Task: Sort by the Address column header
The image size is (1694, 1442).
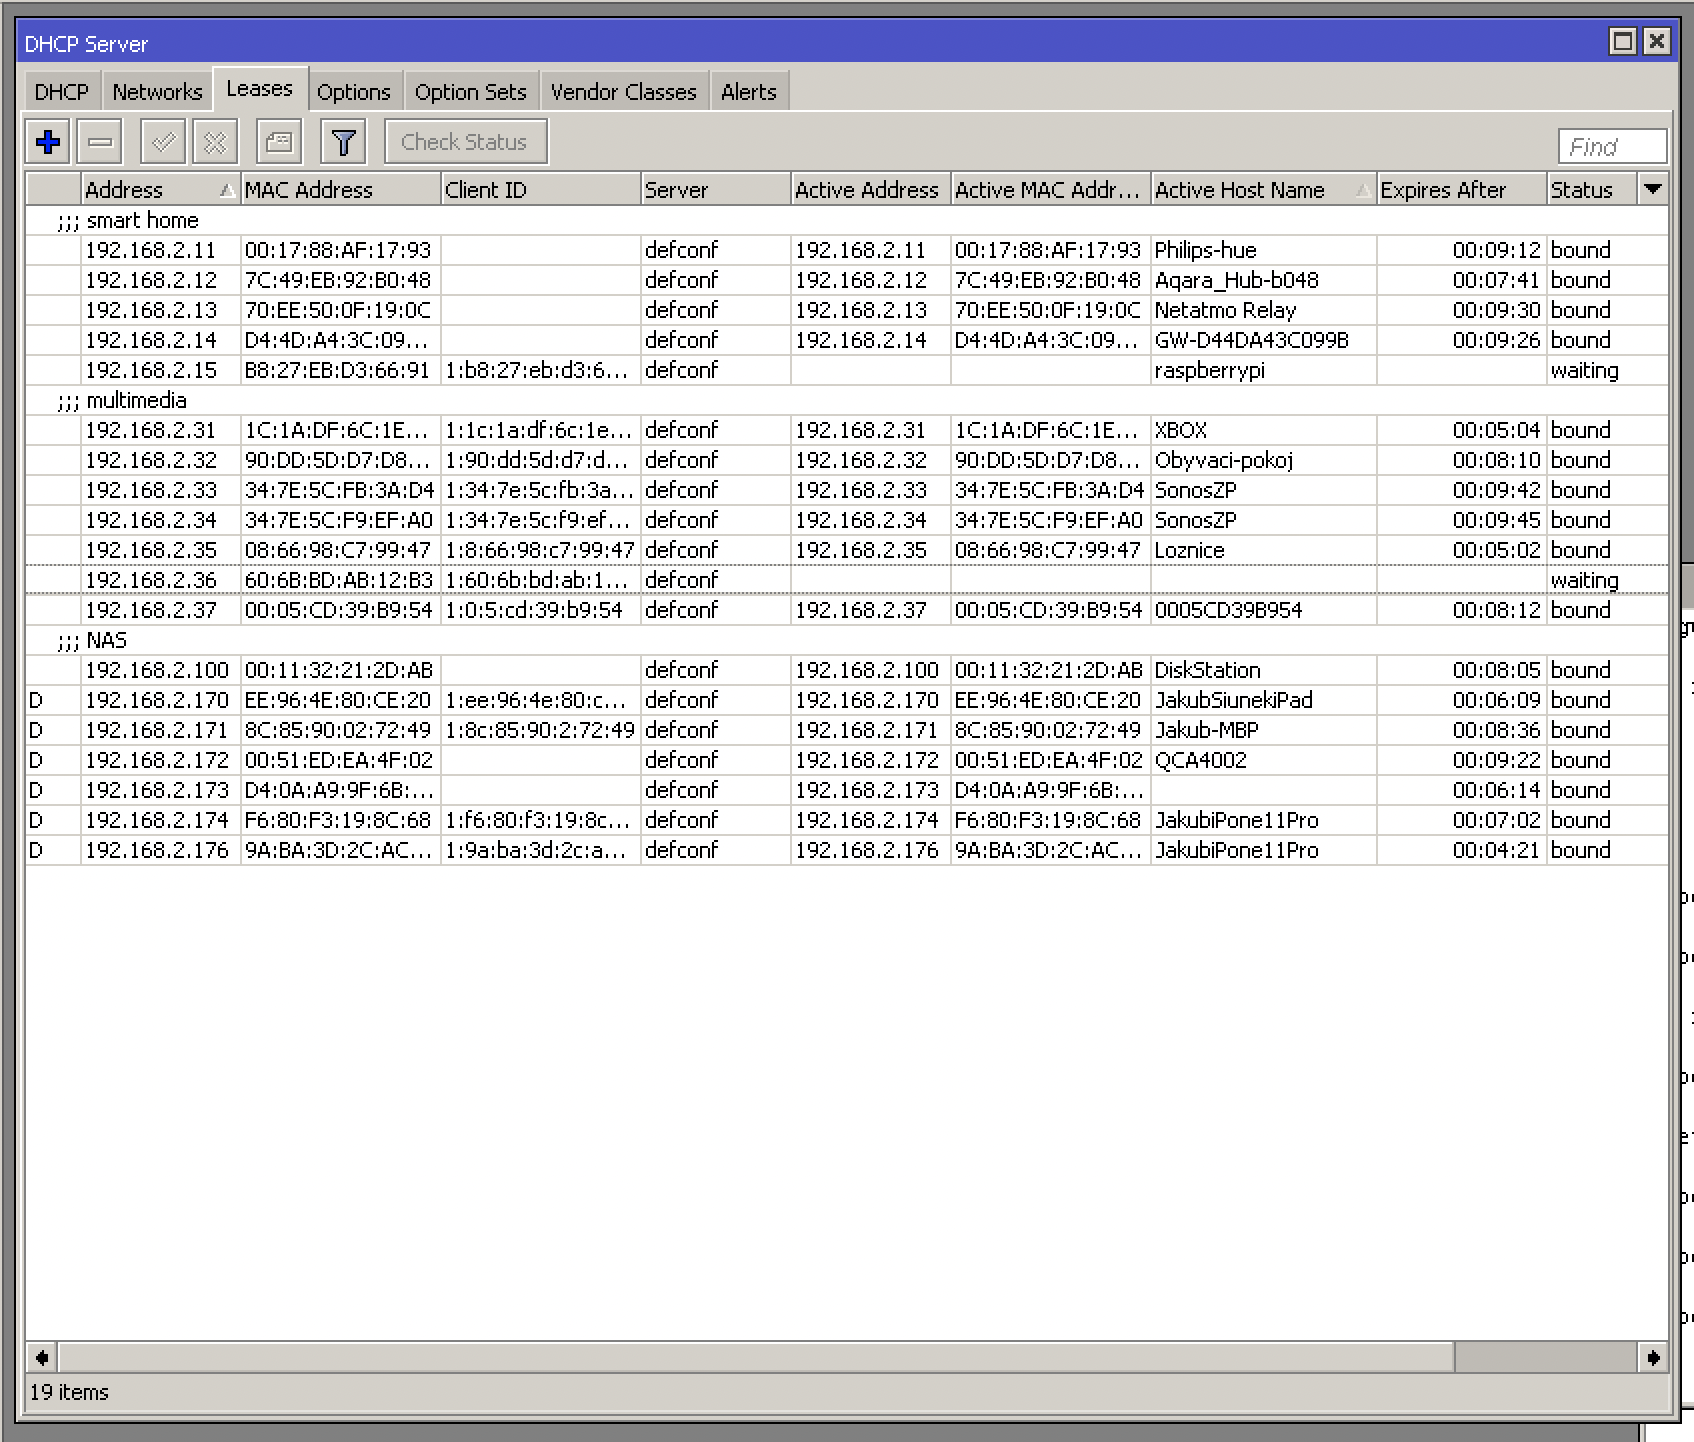Action: pyautogui.click(x=160, y=190)
